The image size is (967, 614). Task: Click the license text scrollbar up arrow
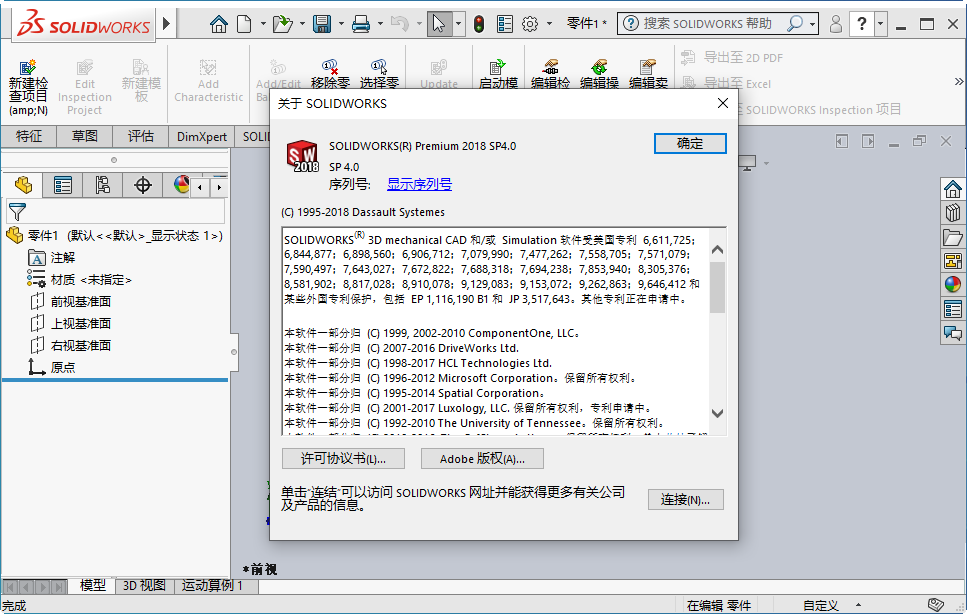(717, 250)
